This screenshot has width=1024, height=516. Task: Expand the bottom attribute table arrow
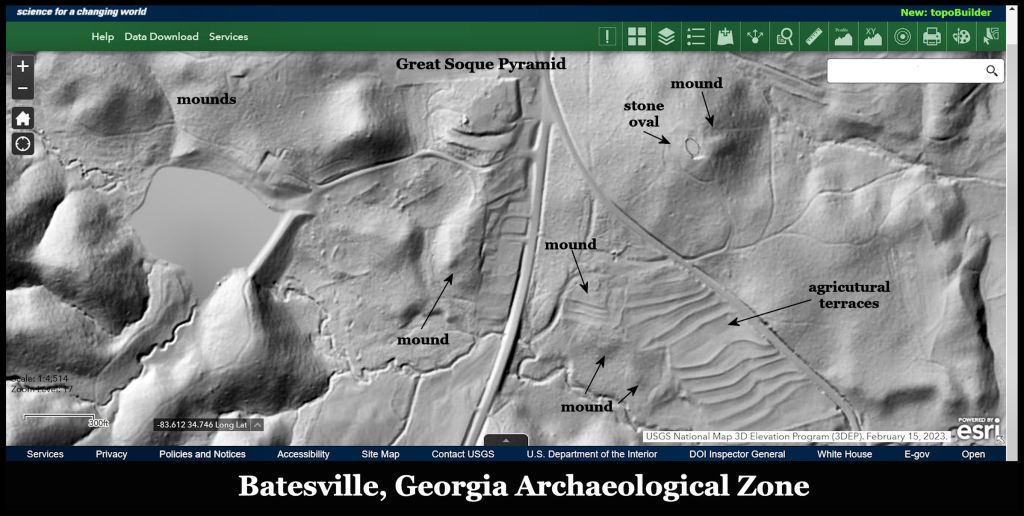(507, 440)
